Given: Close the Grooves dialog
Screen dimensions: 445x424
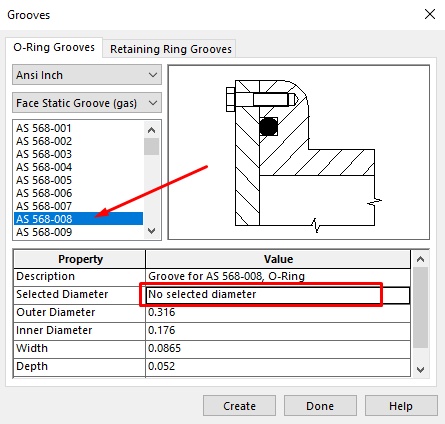Looking at the screenshot, I should coord(430,14).
